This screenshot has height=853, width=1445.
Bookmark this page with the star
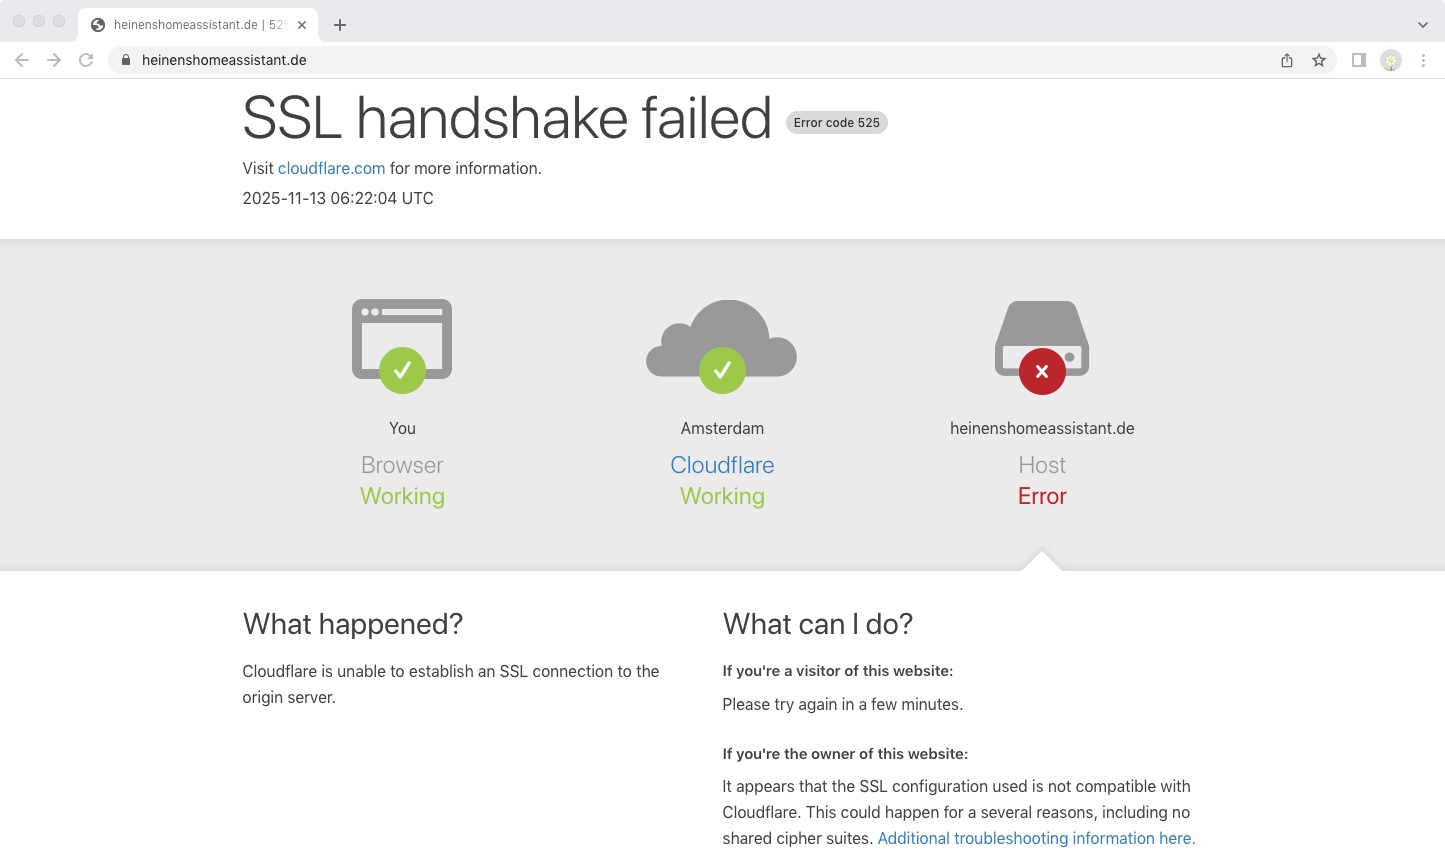[1319, 60]
